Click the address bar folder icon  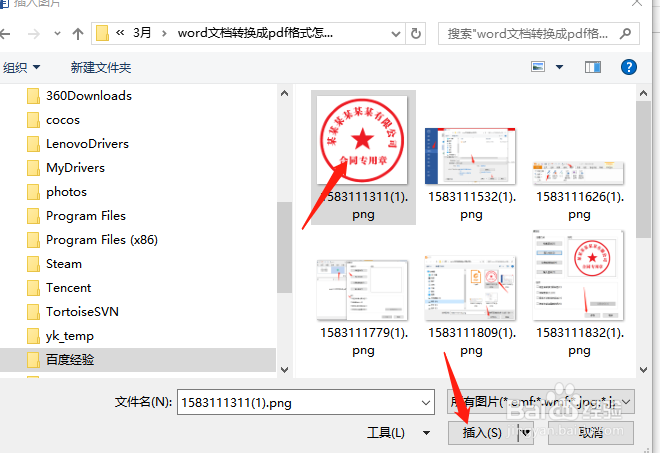coord(102,33)
